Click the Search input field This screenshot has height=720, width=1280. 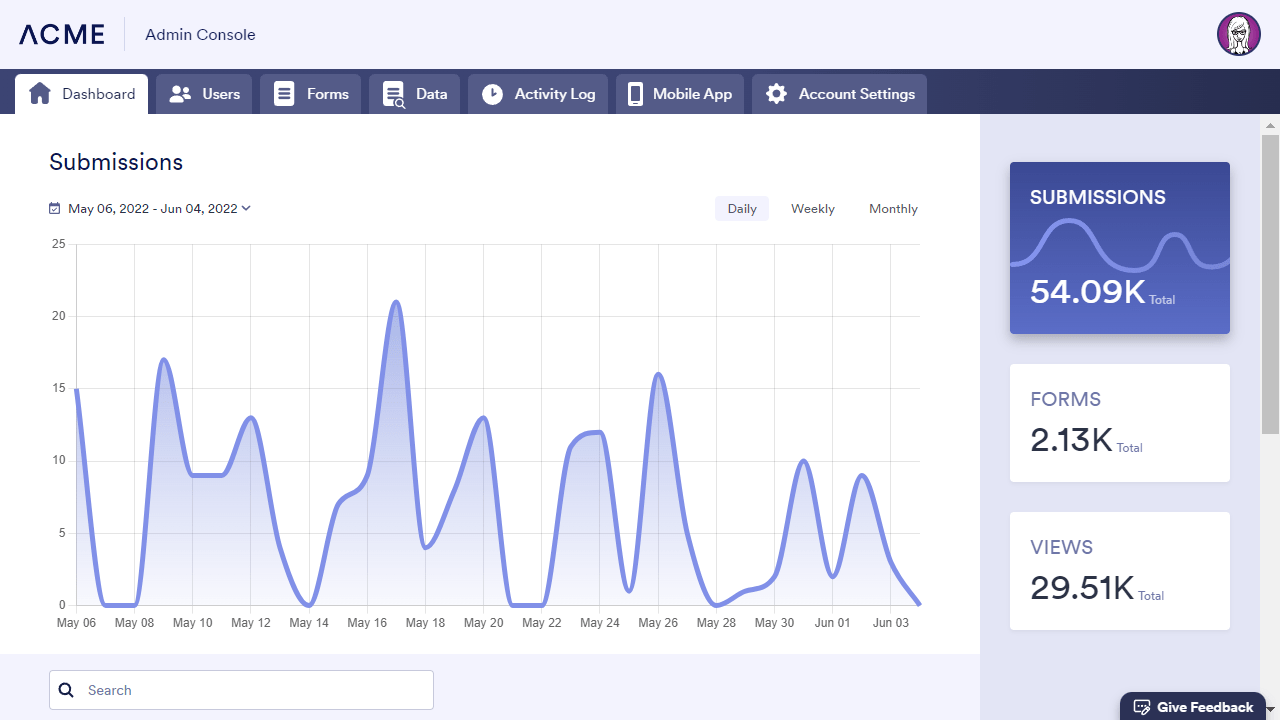tap(242, 690)
